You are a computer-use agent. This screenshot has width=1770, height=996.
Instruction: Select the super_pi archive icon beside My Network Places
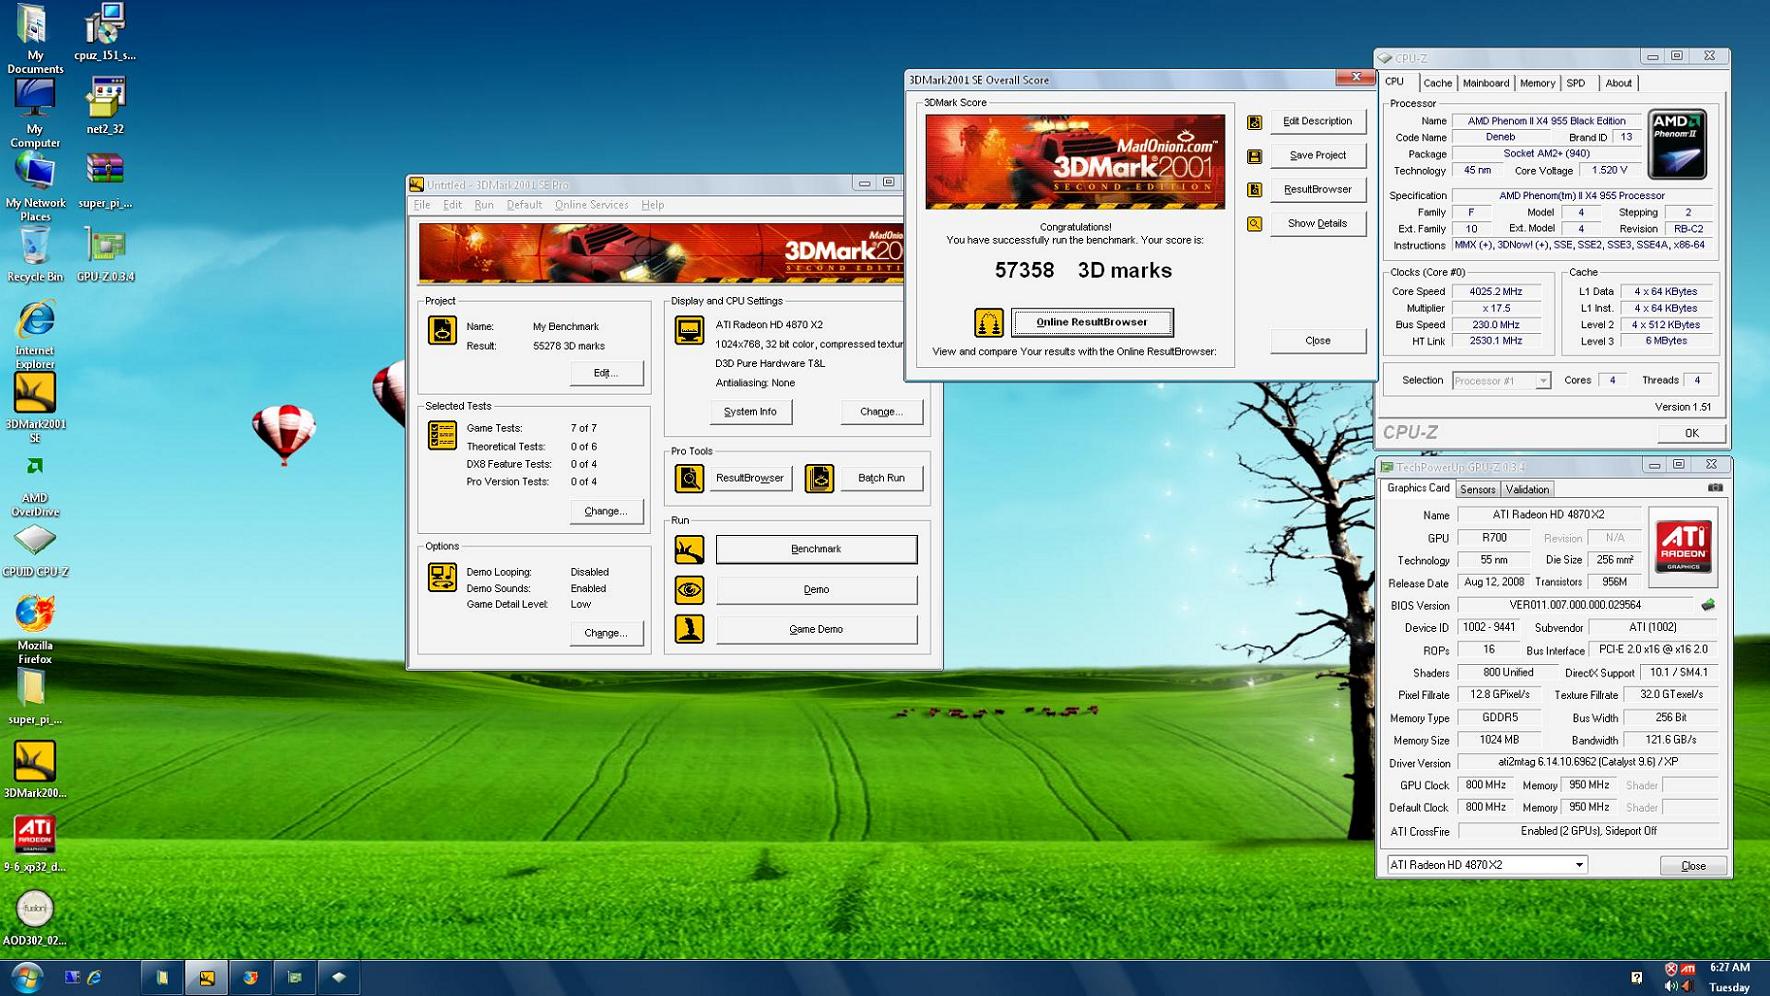(x=105, y=180)
